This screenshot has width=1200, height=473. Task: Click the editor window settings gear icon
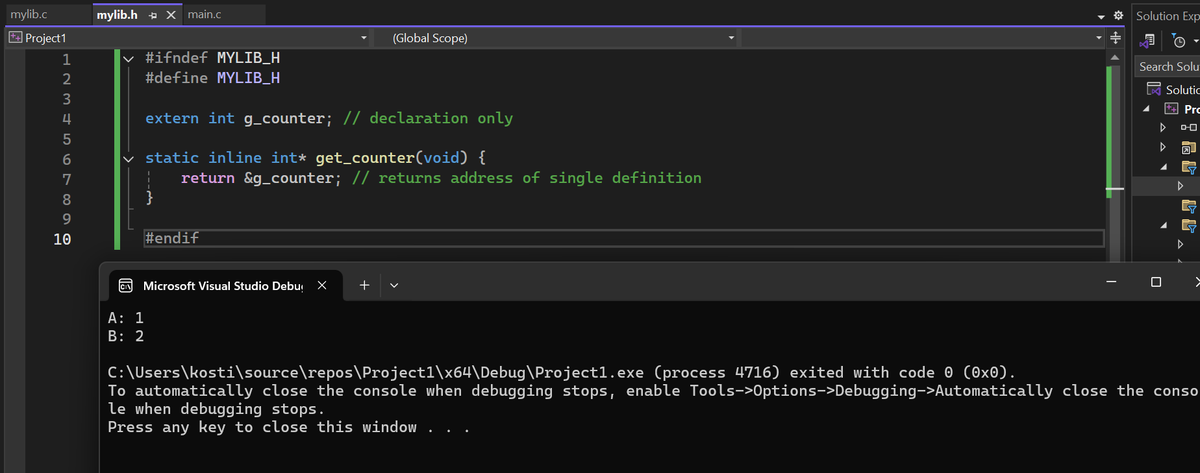point(1119,16)
